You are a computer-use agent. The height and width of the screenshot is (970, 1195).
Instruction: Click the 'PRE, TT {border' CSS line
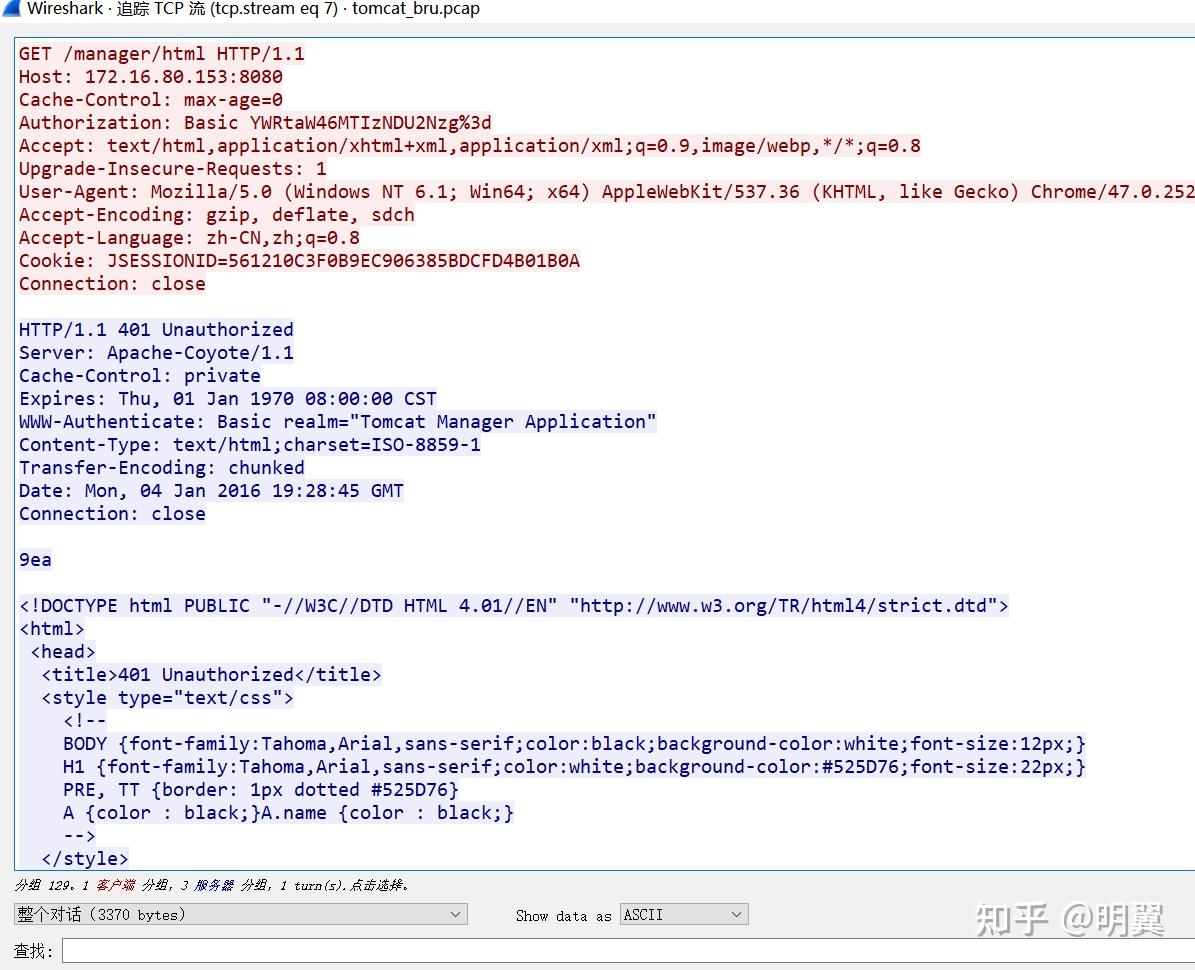click(261, 789)
